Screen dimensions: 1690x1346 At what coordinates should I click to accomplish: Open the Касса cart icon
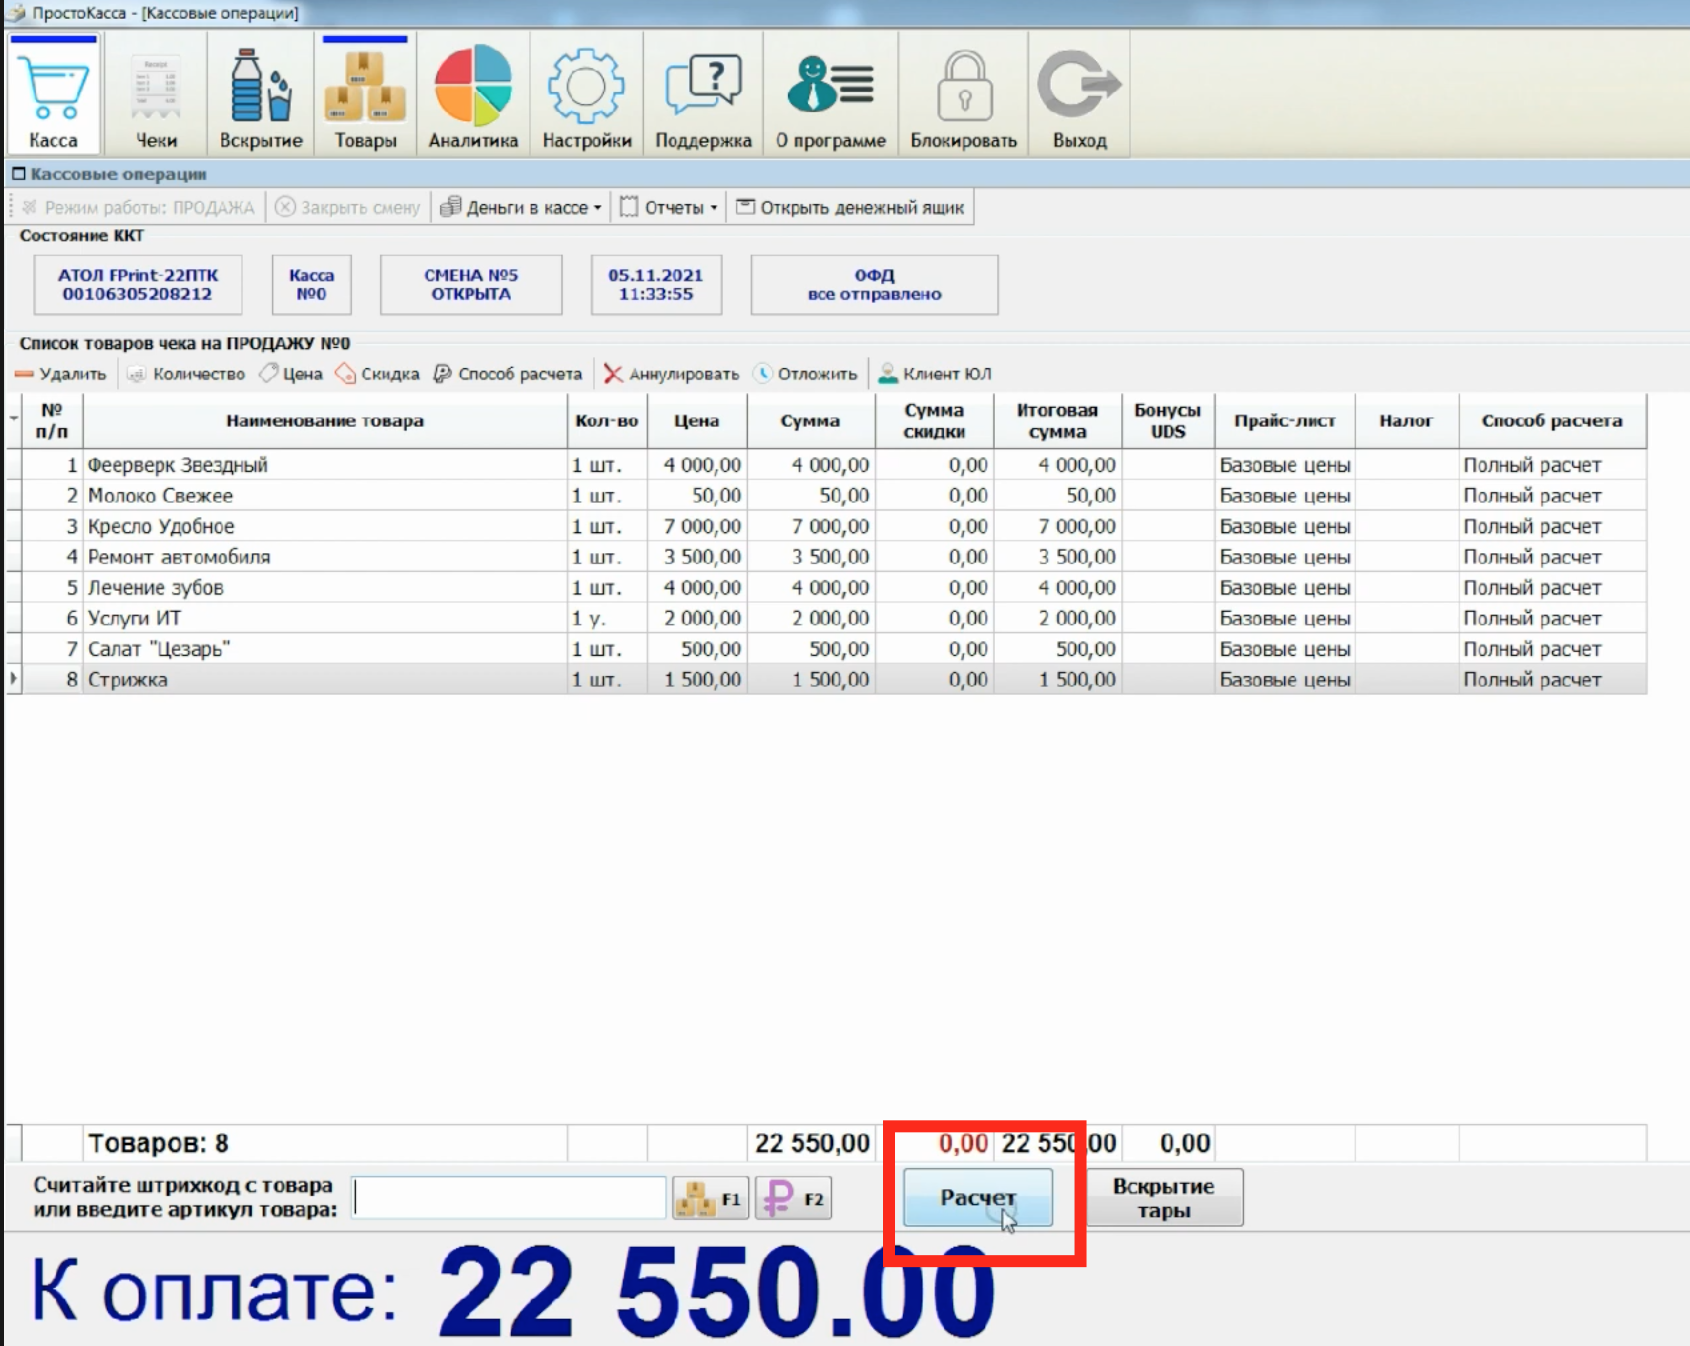tap(53, 94)
